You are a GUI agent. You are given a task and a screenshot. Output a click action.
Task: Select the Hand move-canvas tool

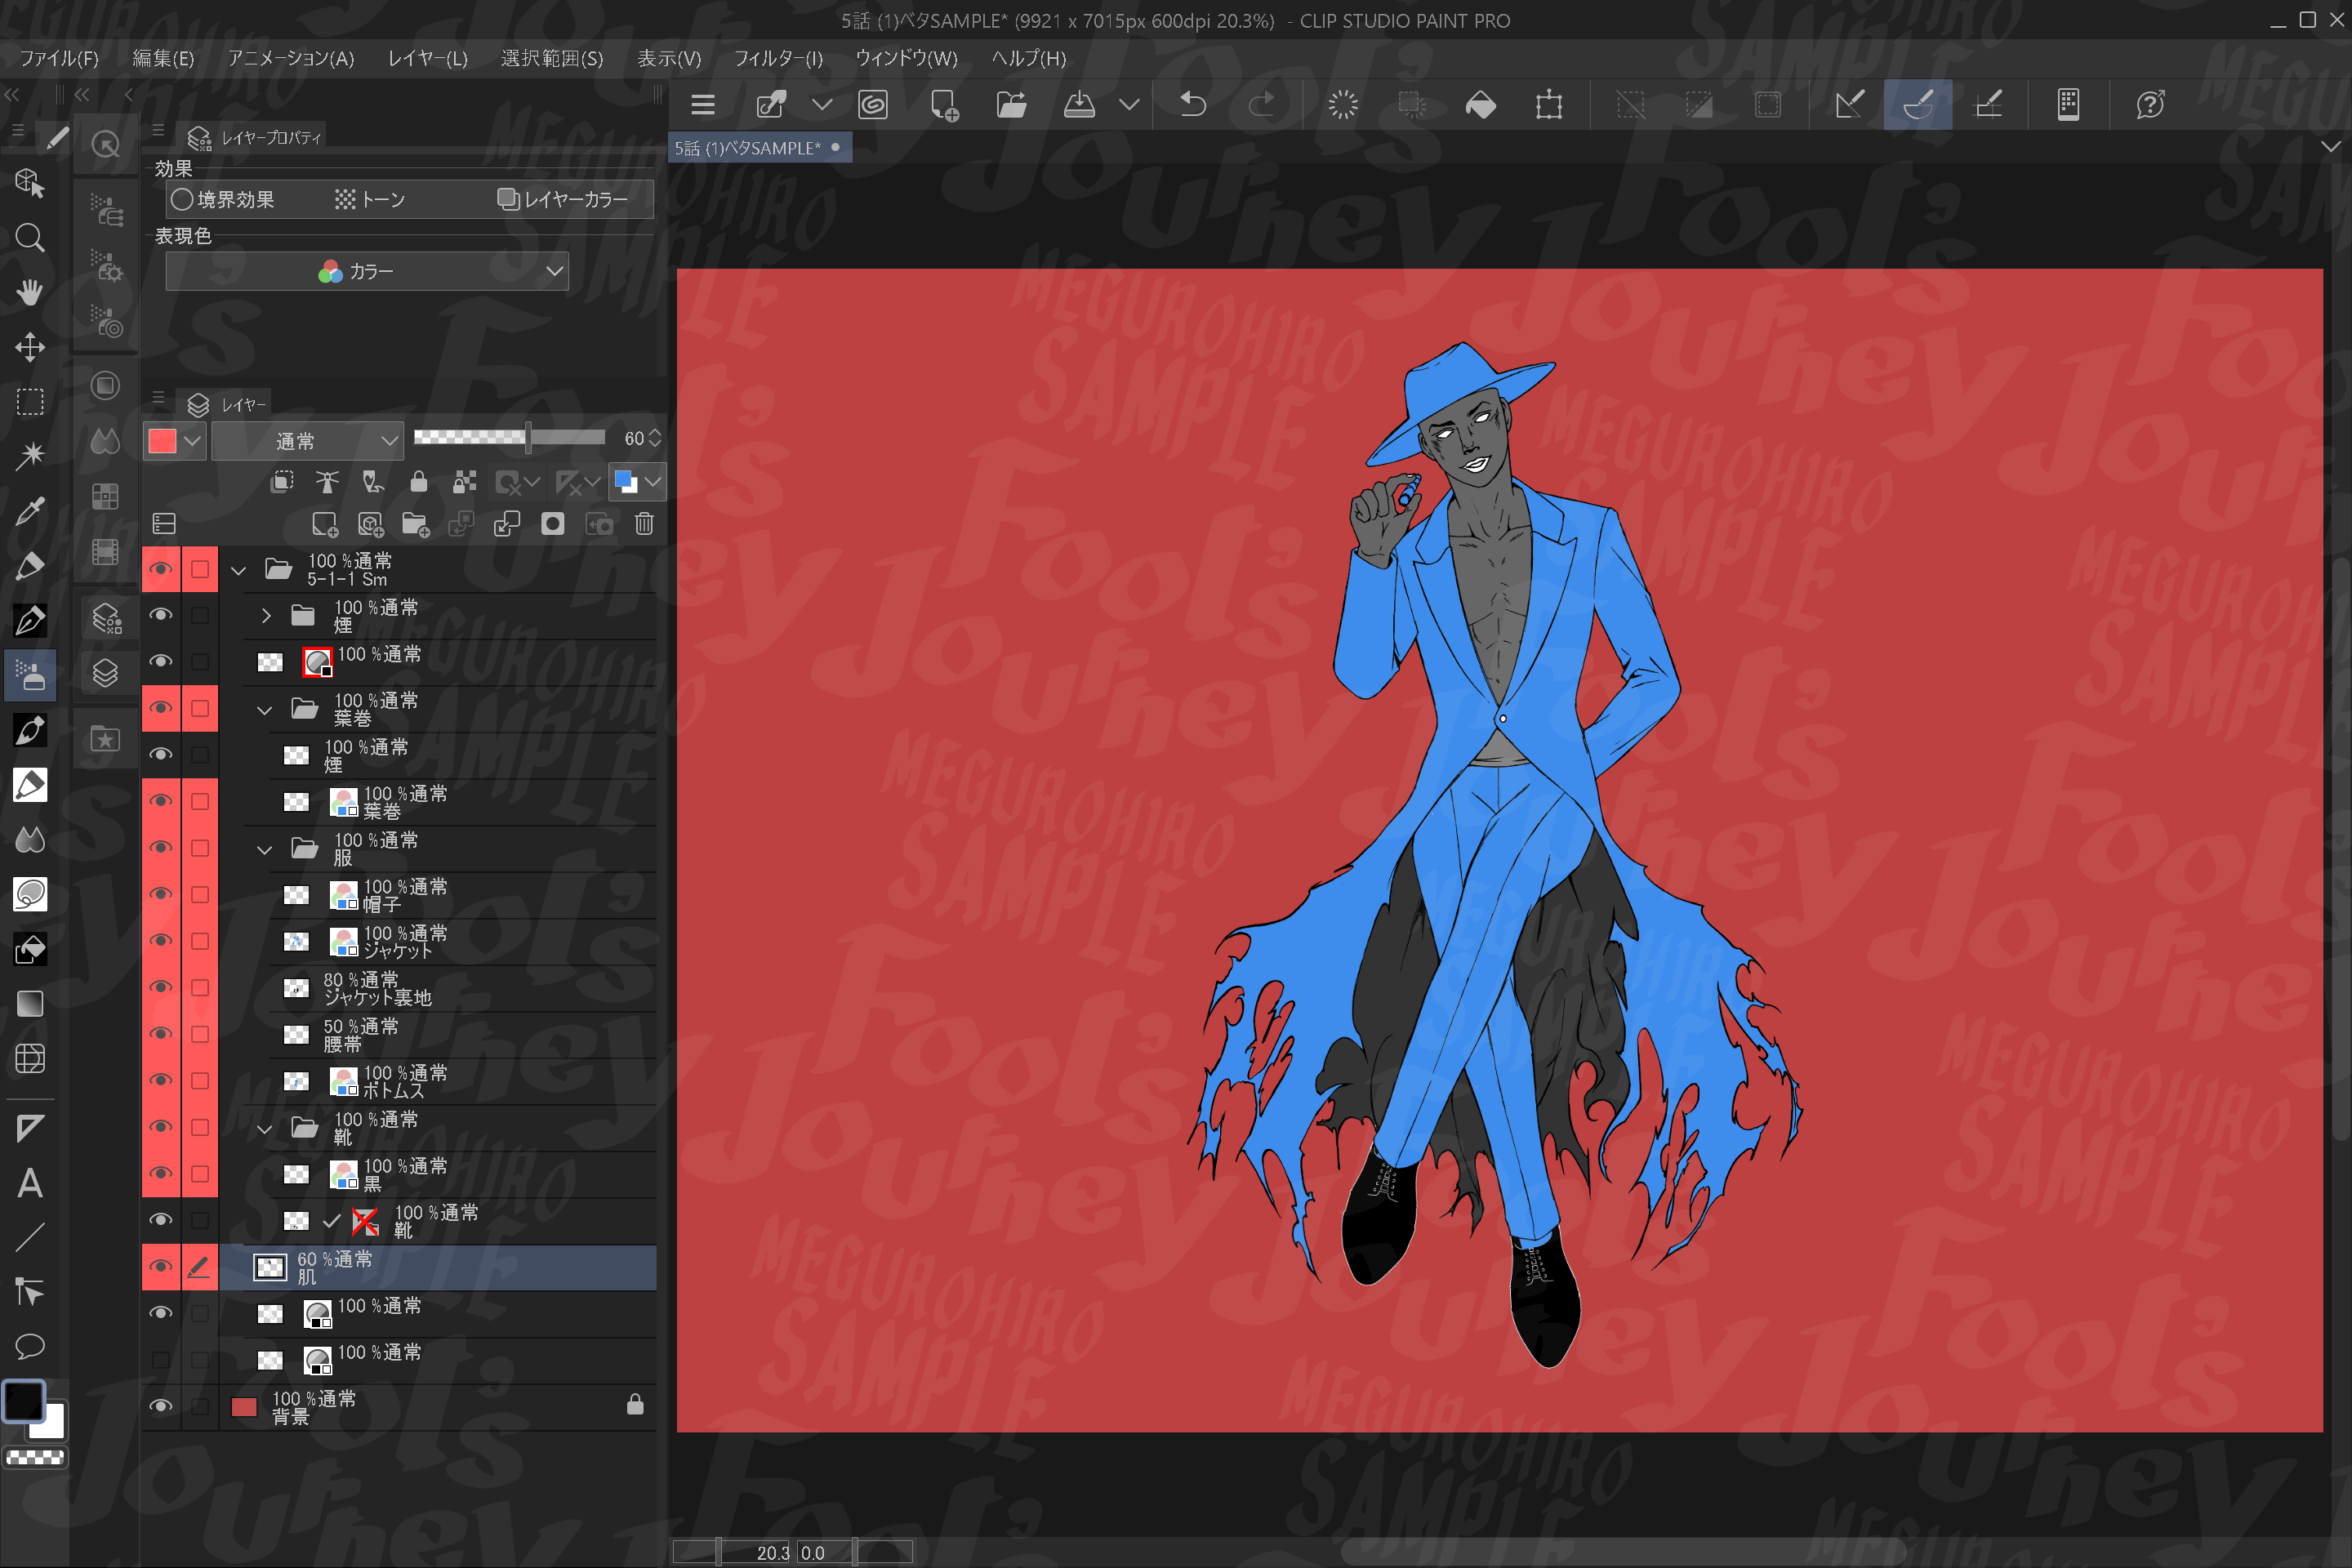click(x=30, y=293)
